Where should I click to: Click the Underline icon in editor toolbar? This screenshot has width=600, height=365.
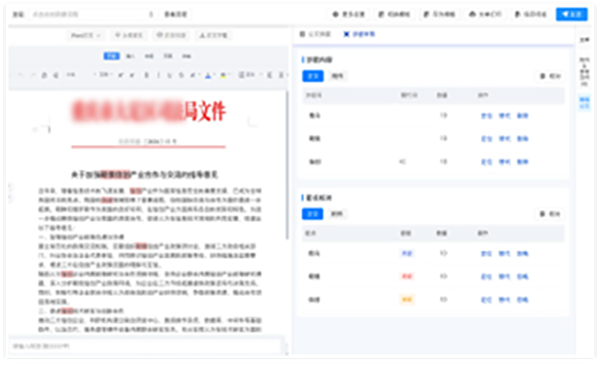click(169, 75)
